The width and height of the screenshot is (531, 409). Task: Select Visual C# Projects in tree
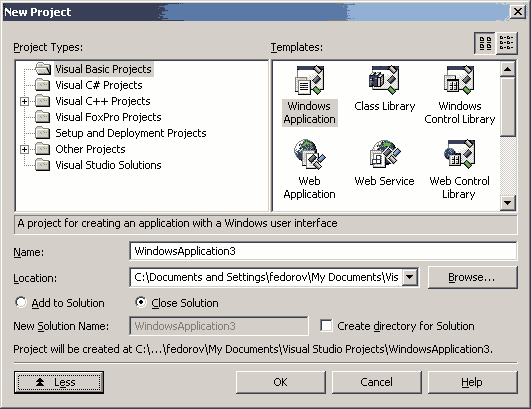click(99, 85)
